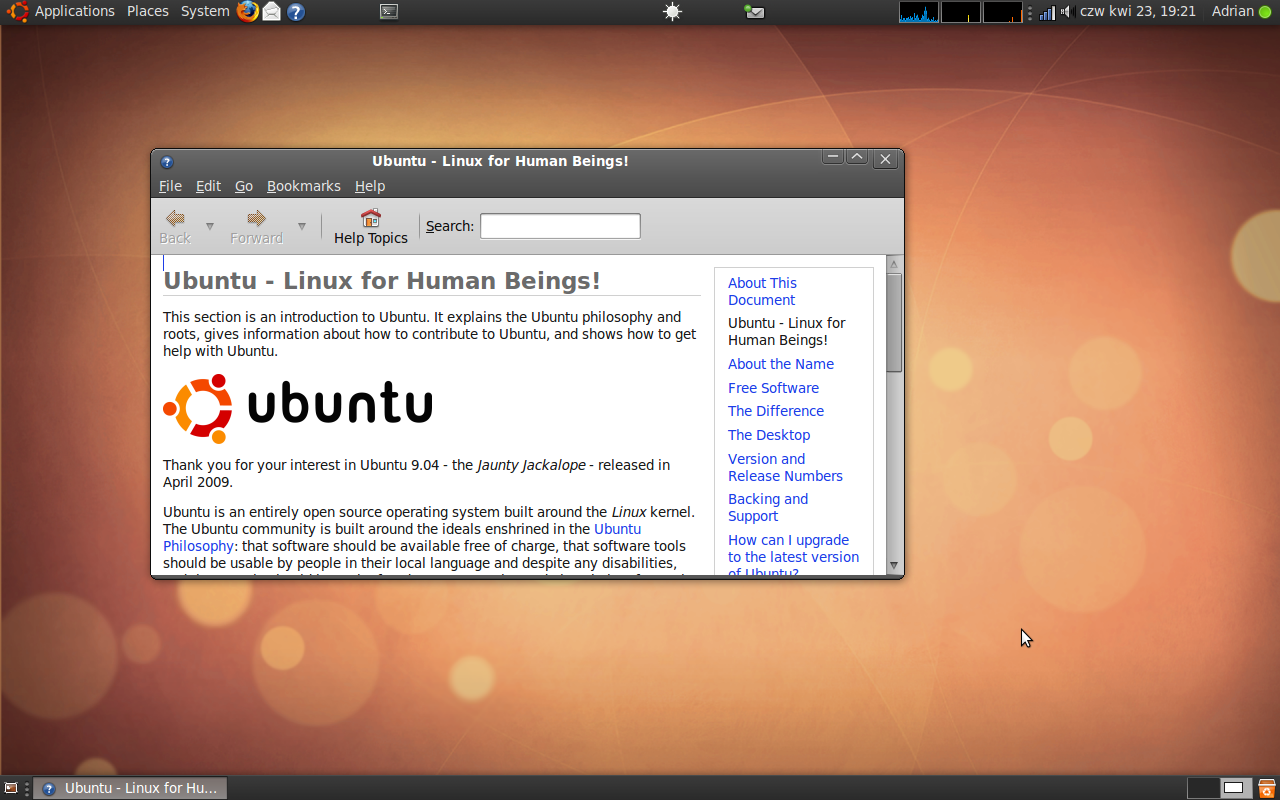
Task: Go to the About the Name section
Action: 781,364
